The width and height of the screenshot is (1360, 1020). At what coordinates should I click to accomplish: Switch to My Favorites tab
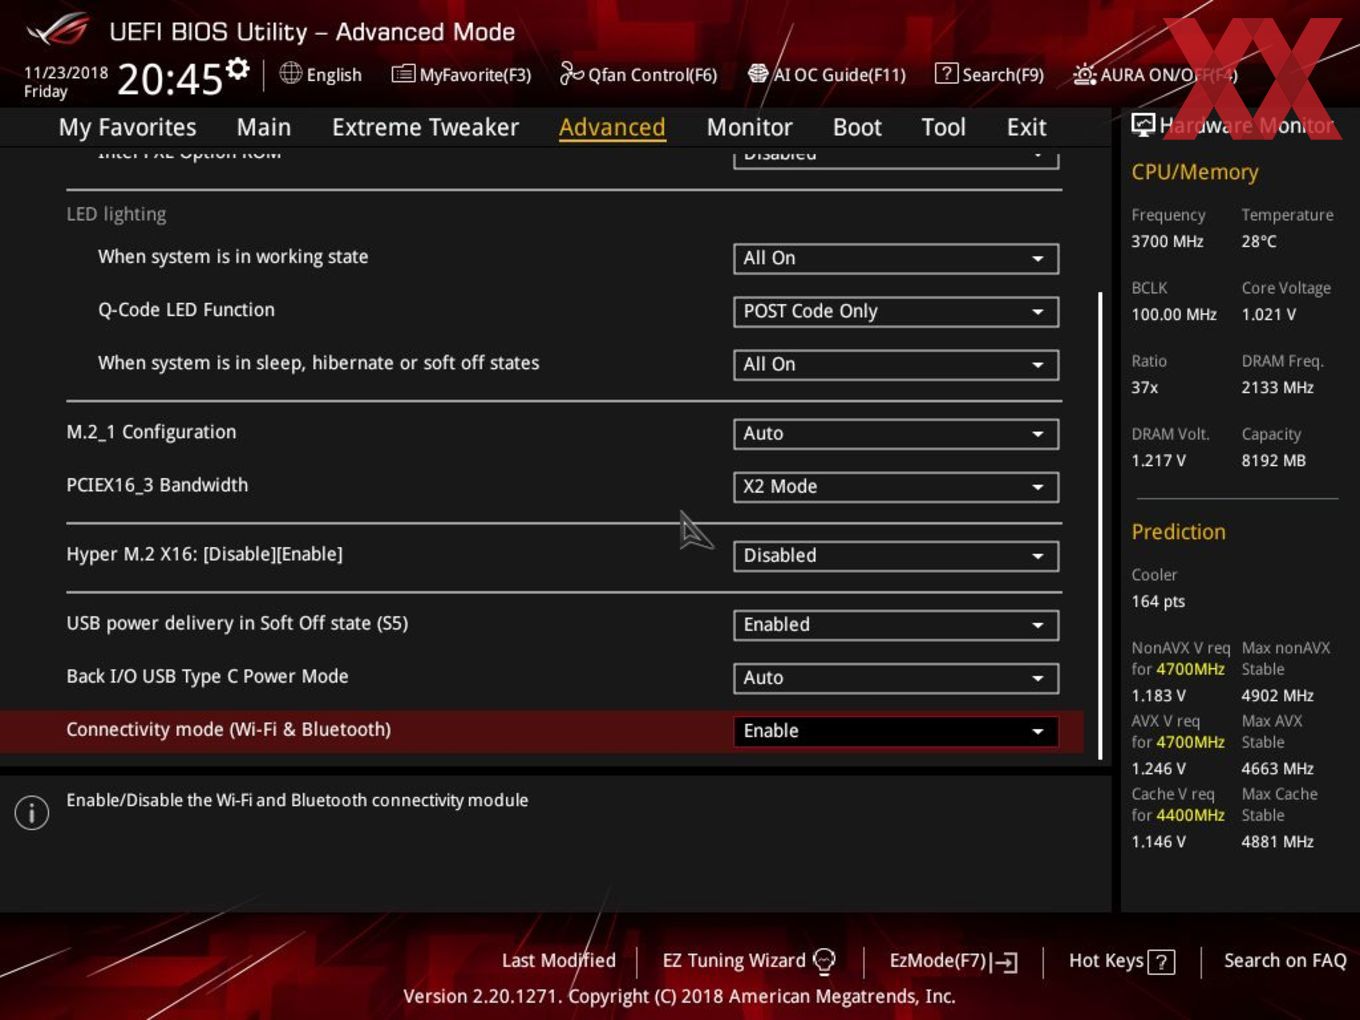tap(127, 127)
